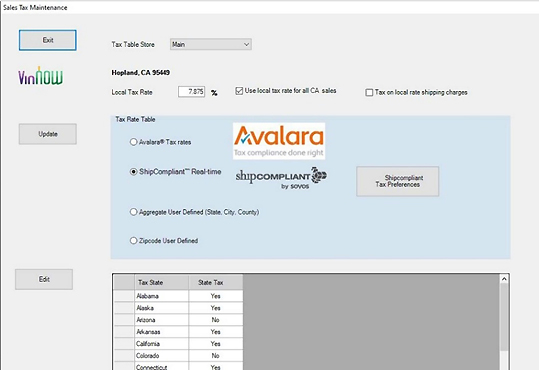This screenshot has height=370, width=539.
Task: Click the ShipCompliant by Sovos logo
Action: coord(281,178)
